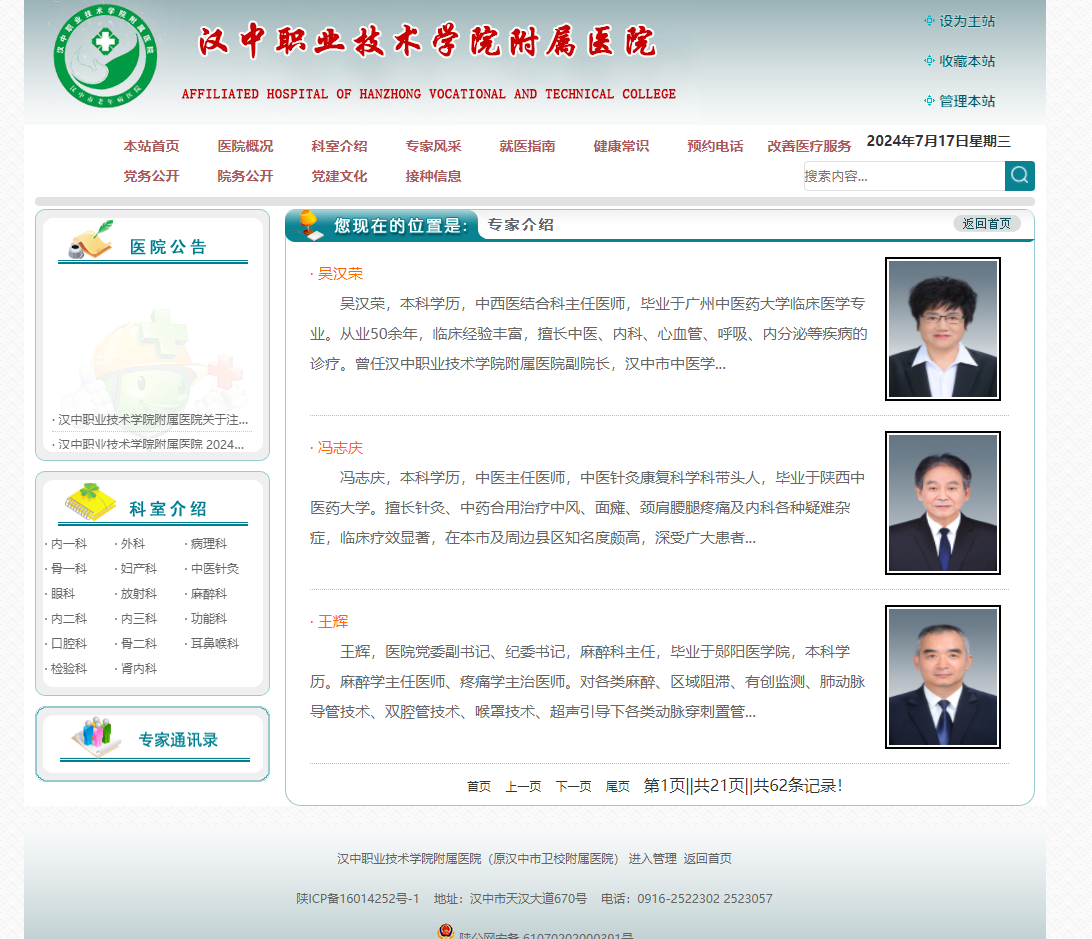Go to 上一页 previous page
The height and width of the screenshot is (939, 1092).
(523, 786)
